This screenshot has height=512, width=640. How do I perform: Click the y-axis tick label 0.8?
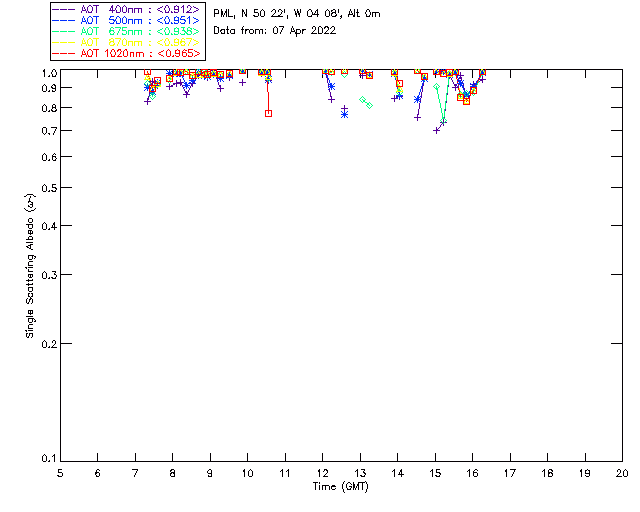tap(49, 108)
